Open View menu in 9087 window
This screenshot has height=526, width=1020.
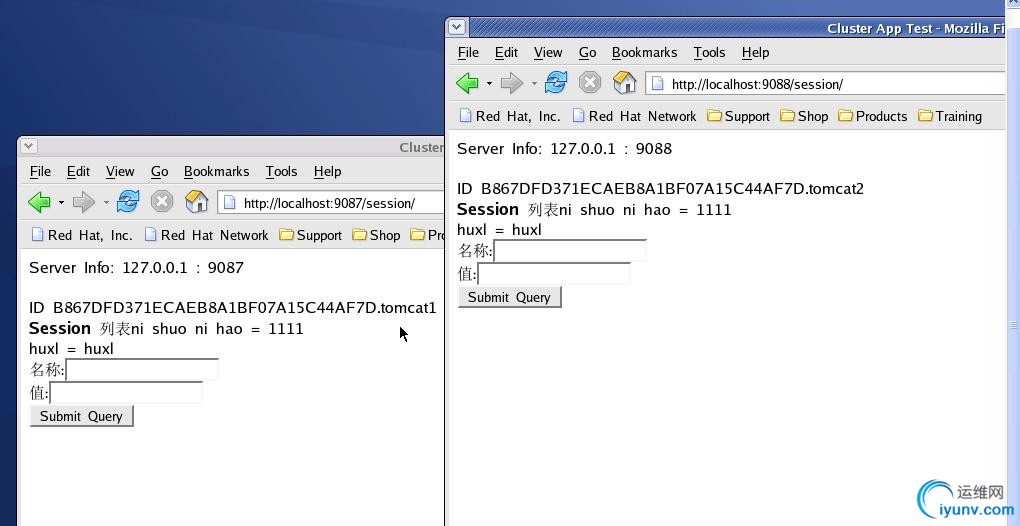click(120, 172)
